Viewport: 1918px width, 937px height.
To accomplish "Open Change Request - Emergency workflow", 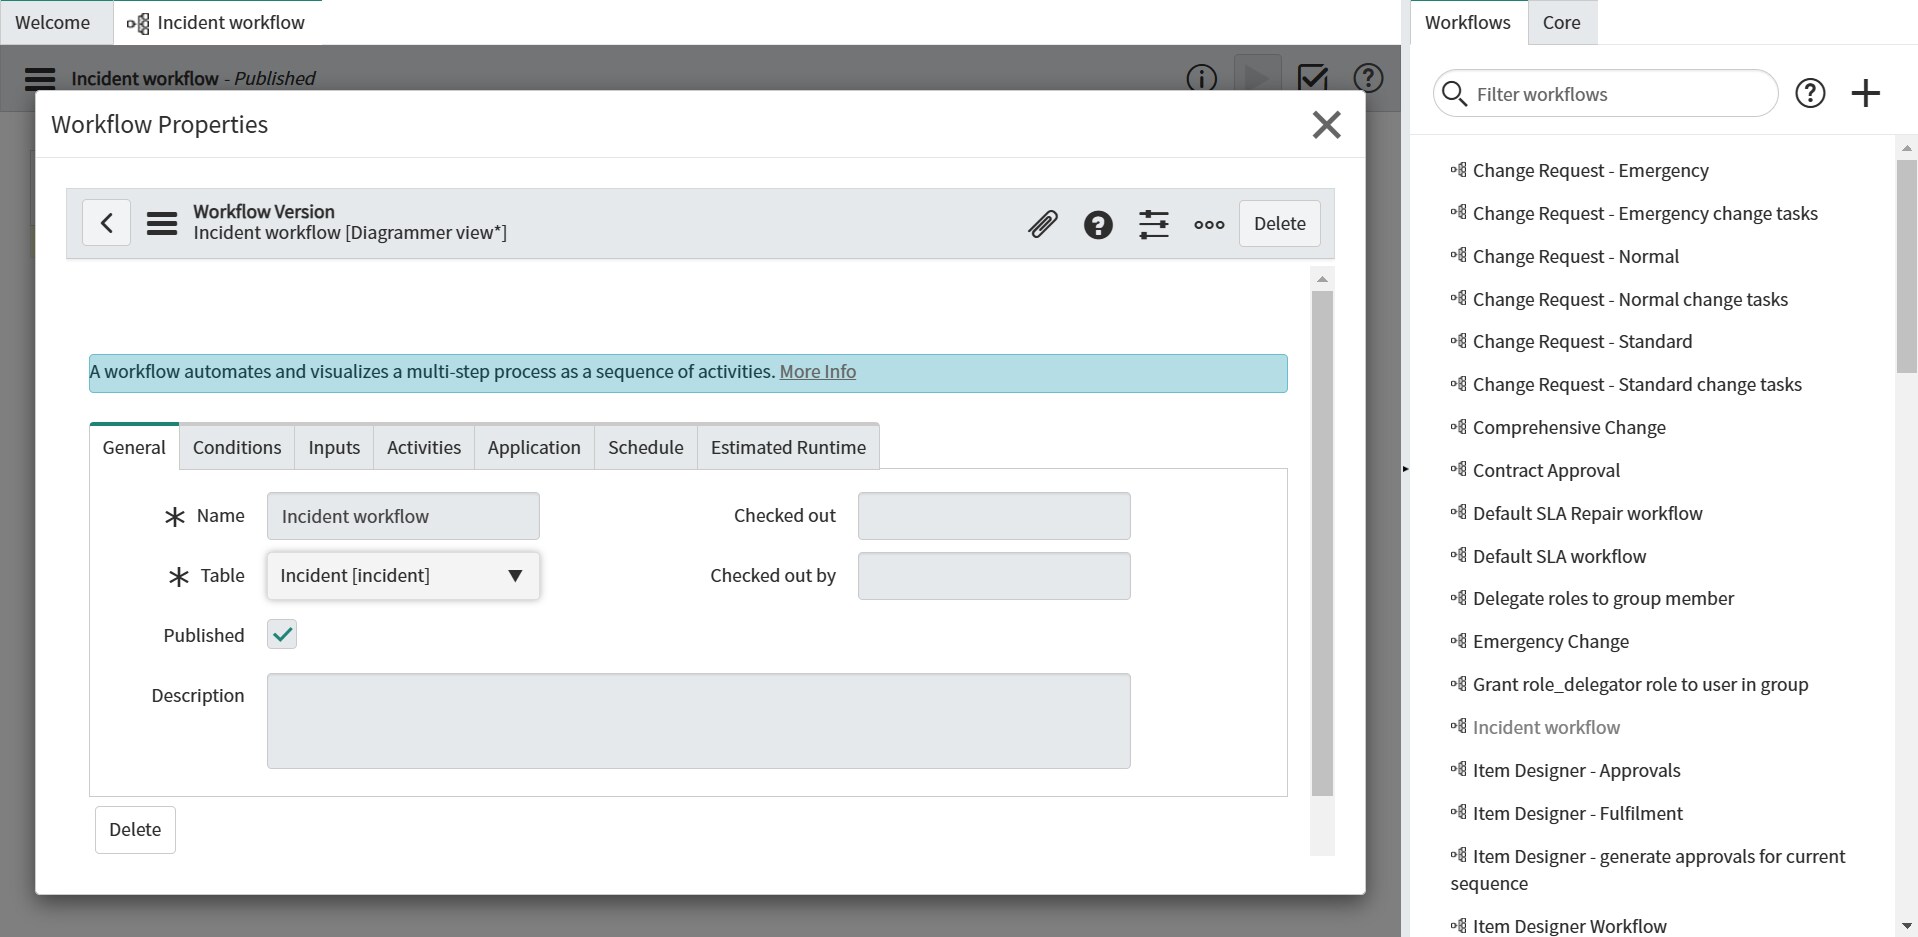I will (1590, 171).
